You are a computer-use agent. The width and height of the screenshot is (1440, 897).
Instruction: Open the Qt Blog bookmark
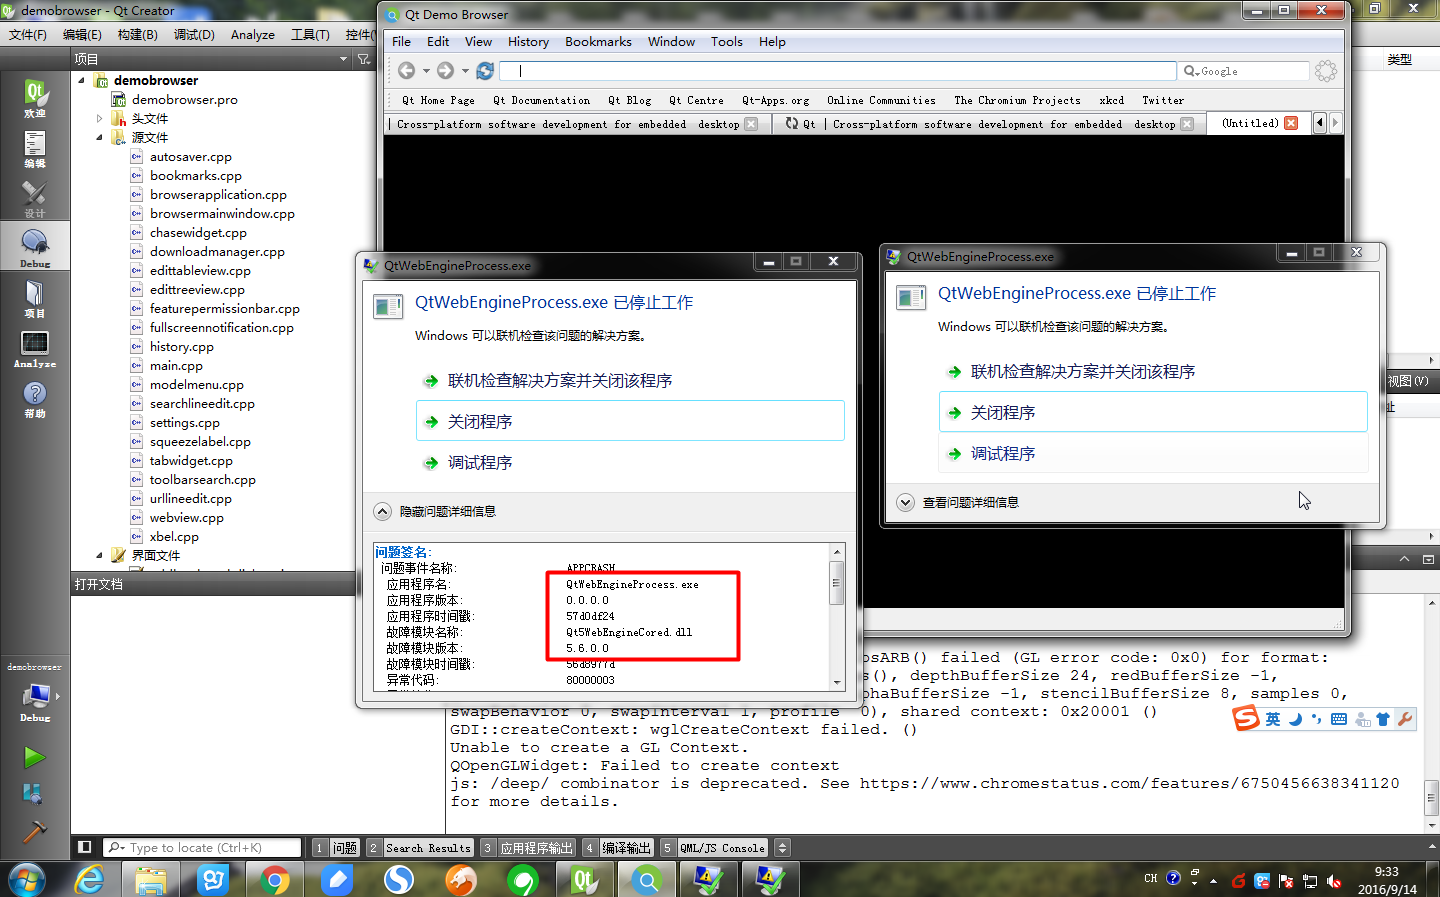(629, 100)
